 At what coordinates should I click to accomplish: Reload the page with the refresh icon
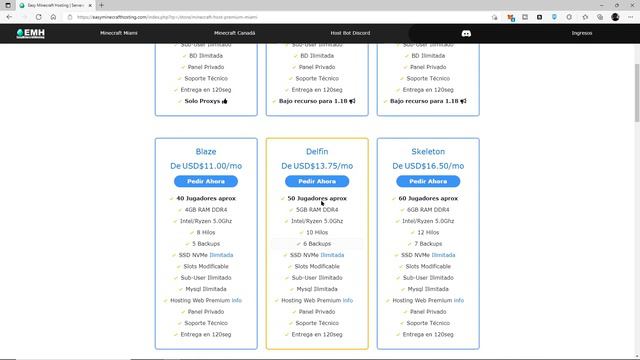click(38, 17)
